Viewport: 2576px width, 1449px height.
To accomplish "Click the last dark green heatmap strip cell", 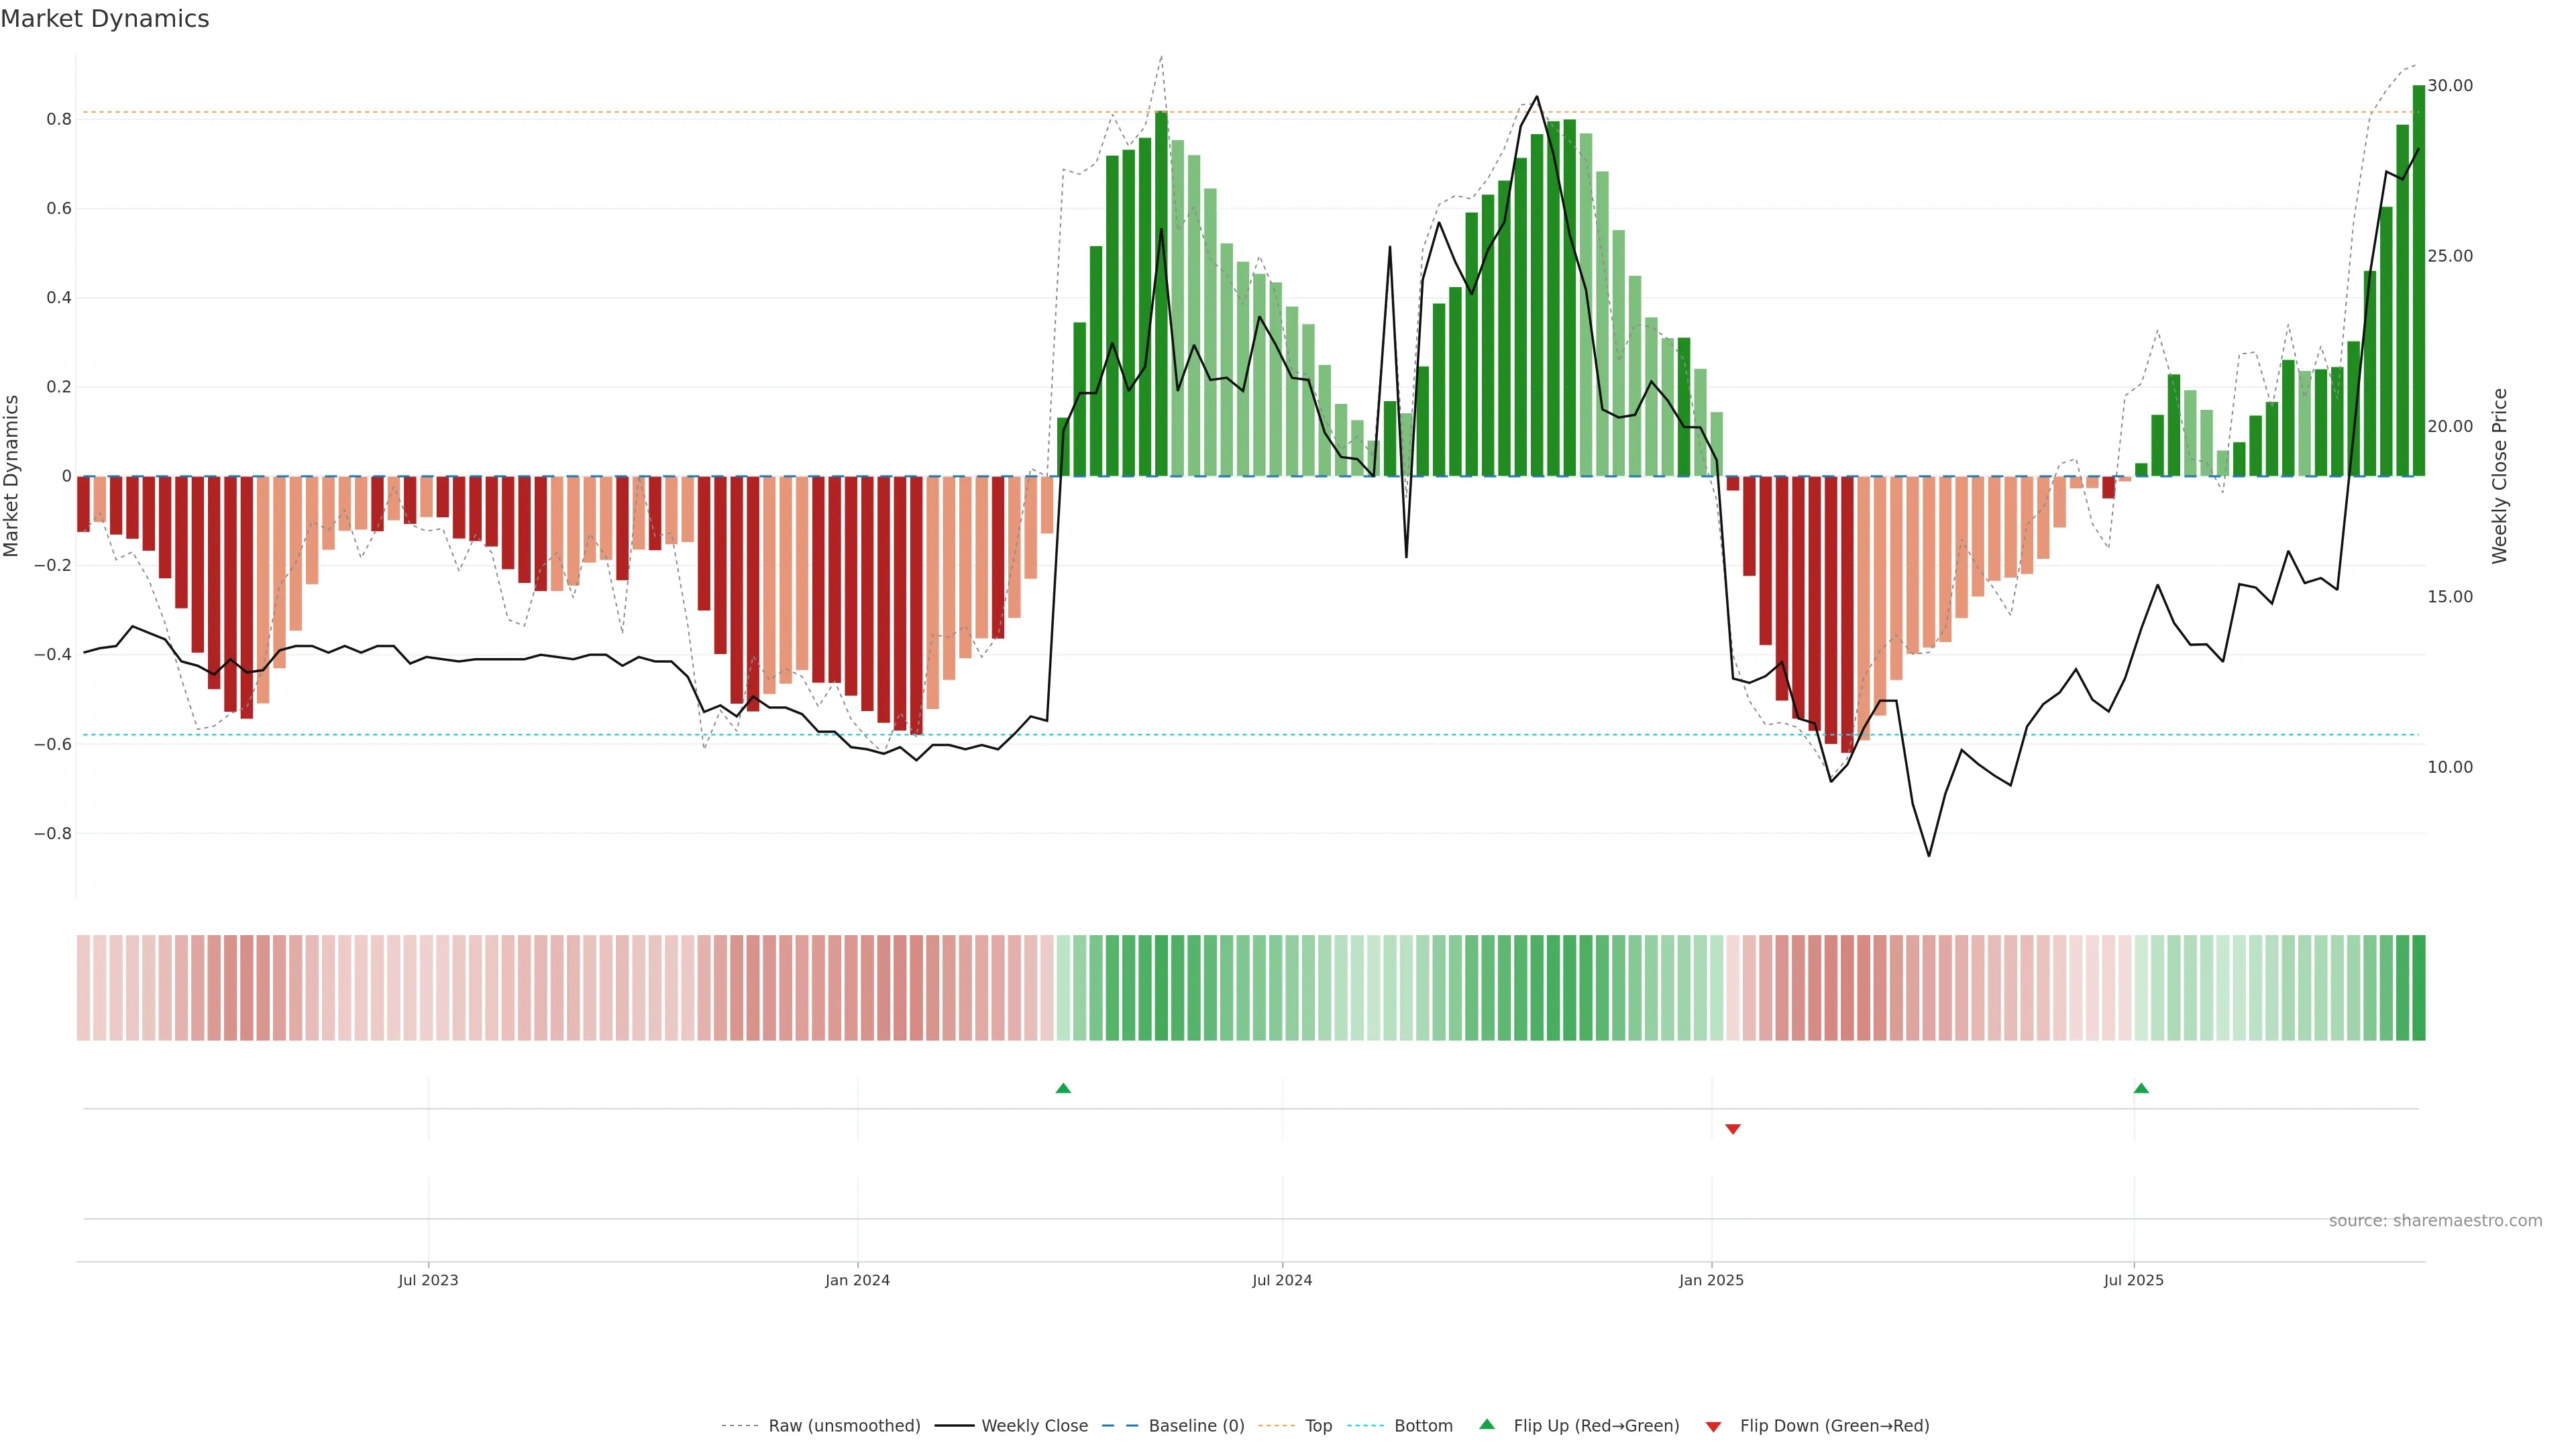I will click(2418, 987).
